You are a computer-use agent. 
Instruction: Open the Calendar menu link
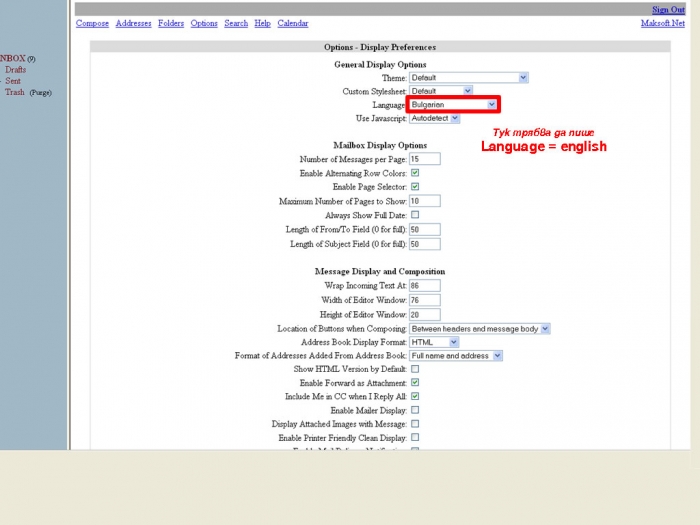293,23
